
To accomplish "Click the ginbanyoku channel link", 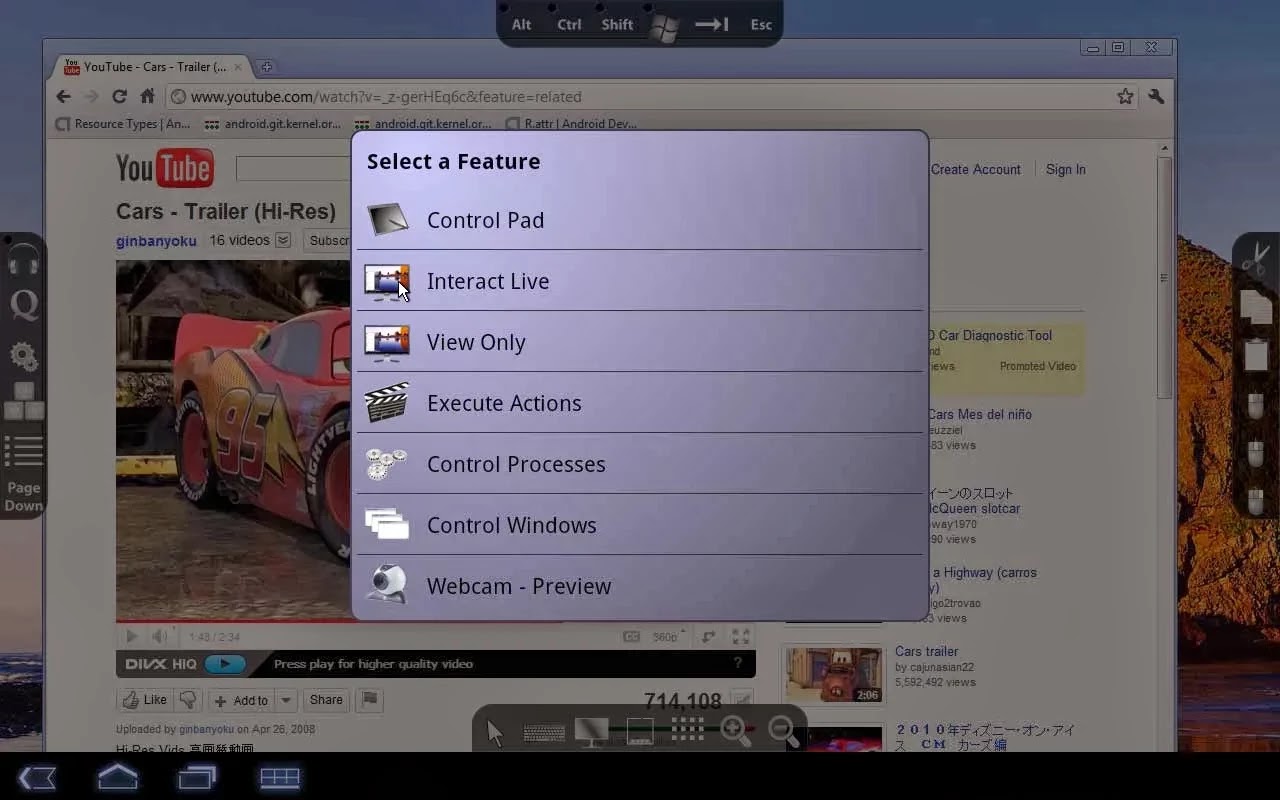I will click(x=156, y=241).
